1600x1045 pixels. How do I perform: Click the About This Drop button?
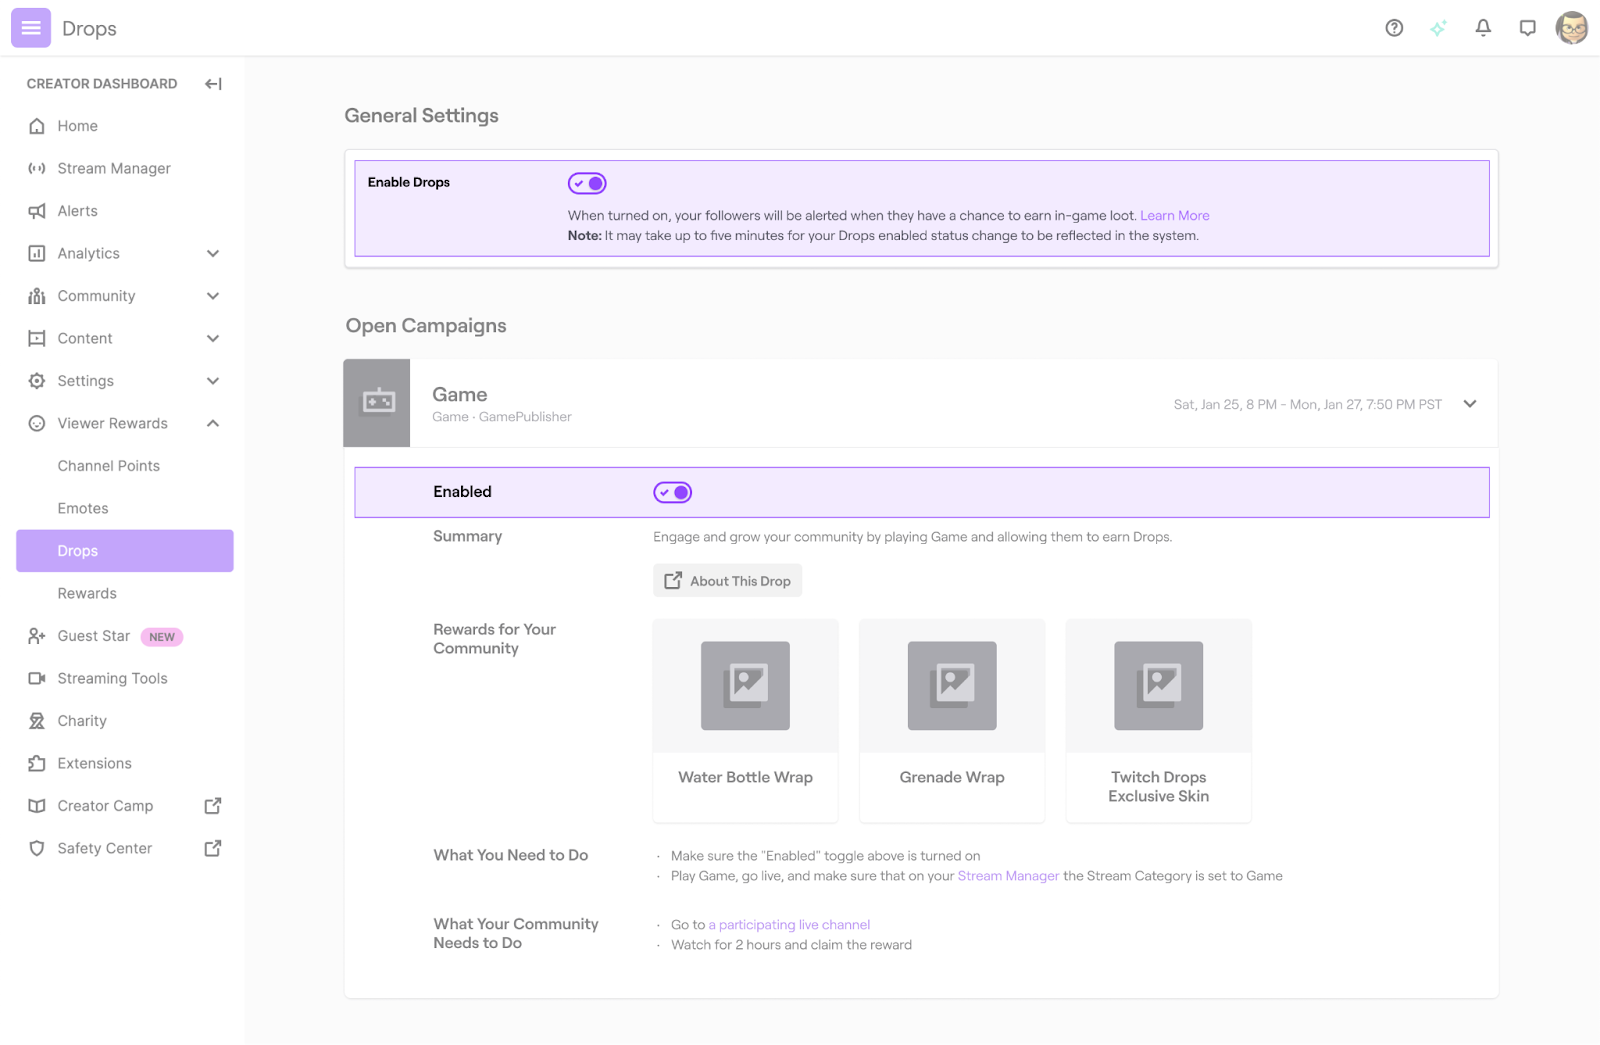point(727,580)
